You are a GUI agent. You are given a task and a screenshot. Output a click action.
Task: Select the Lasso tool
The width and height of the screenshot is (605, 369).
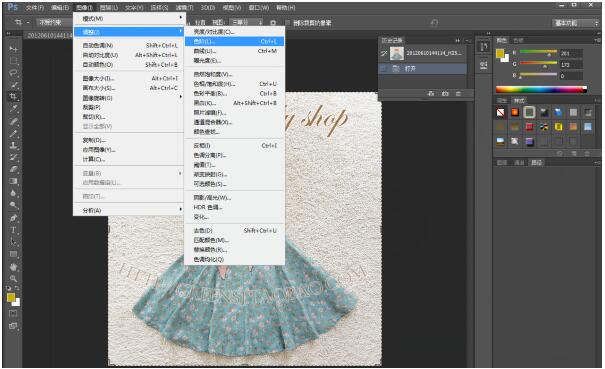[x=14, y=73]
